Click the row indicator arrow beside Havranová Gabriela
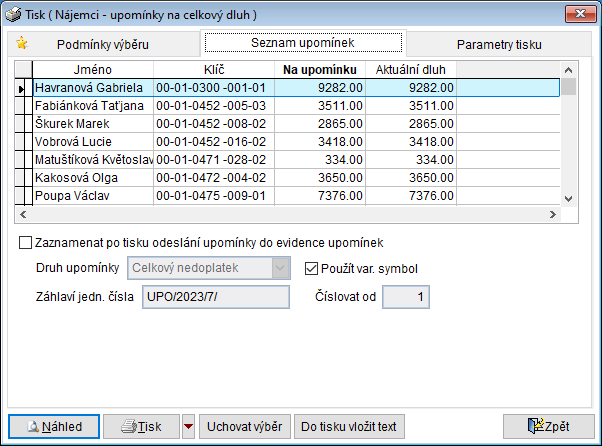The width and height of the screenshot is (602, 446). pos(23,88)
